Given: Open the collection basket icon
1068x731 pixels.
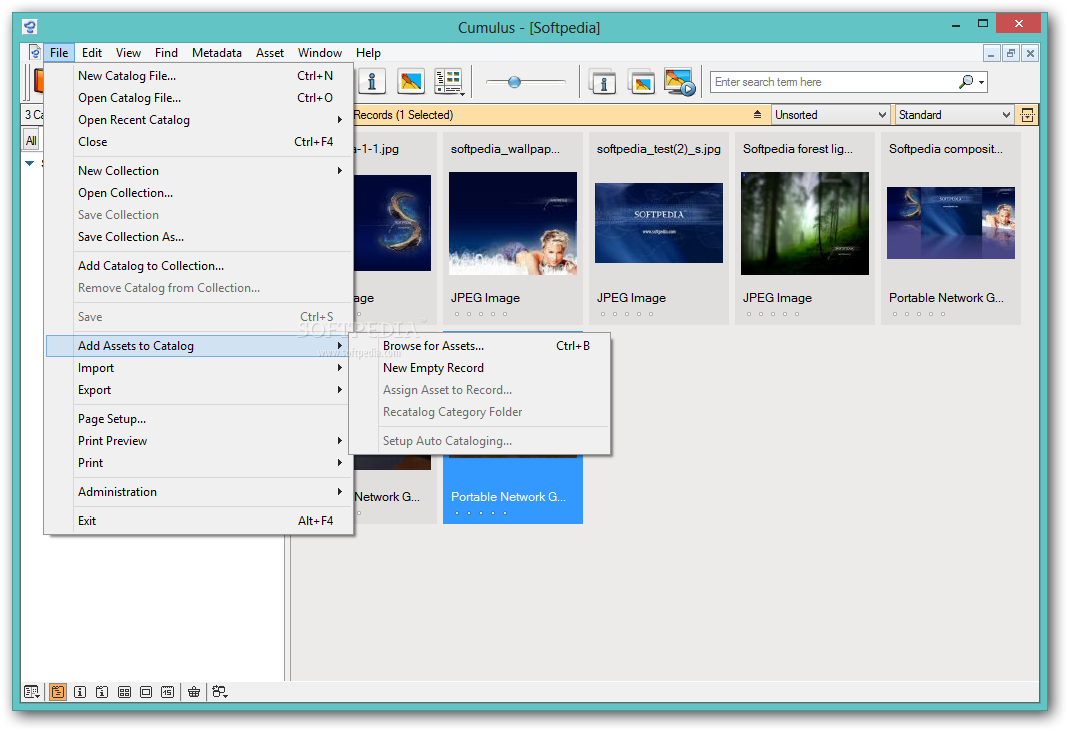Looking at the screenshot, I should pos(194,691).
